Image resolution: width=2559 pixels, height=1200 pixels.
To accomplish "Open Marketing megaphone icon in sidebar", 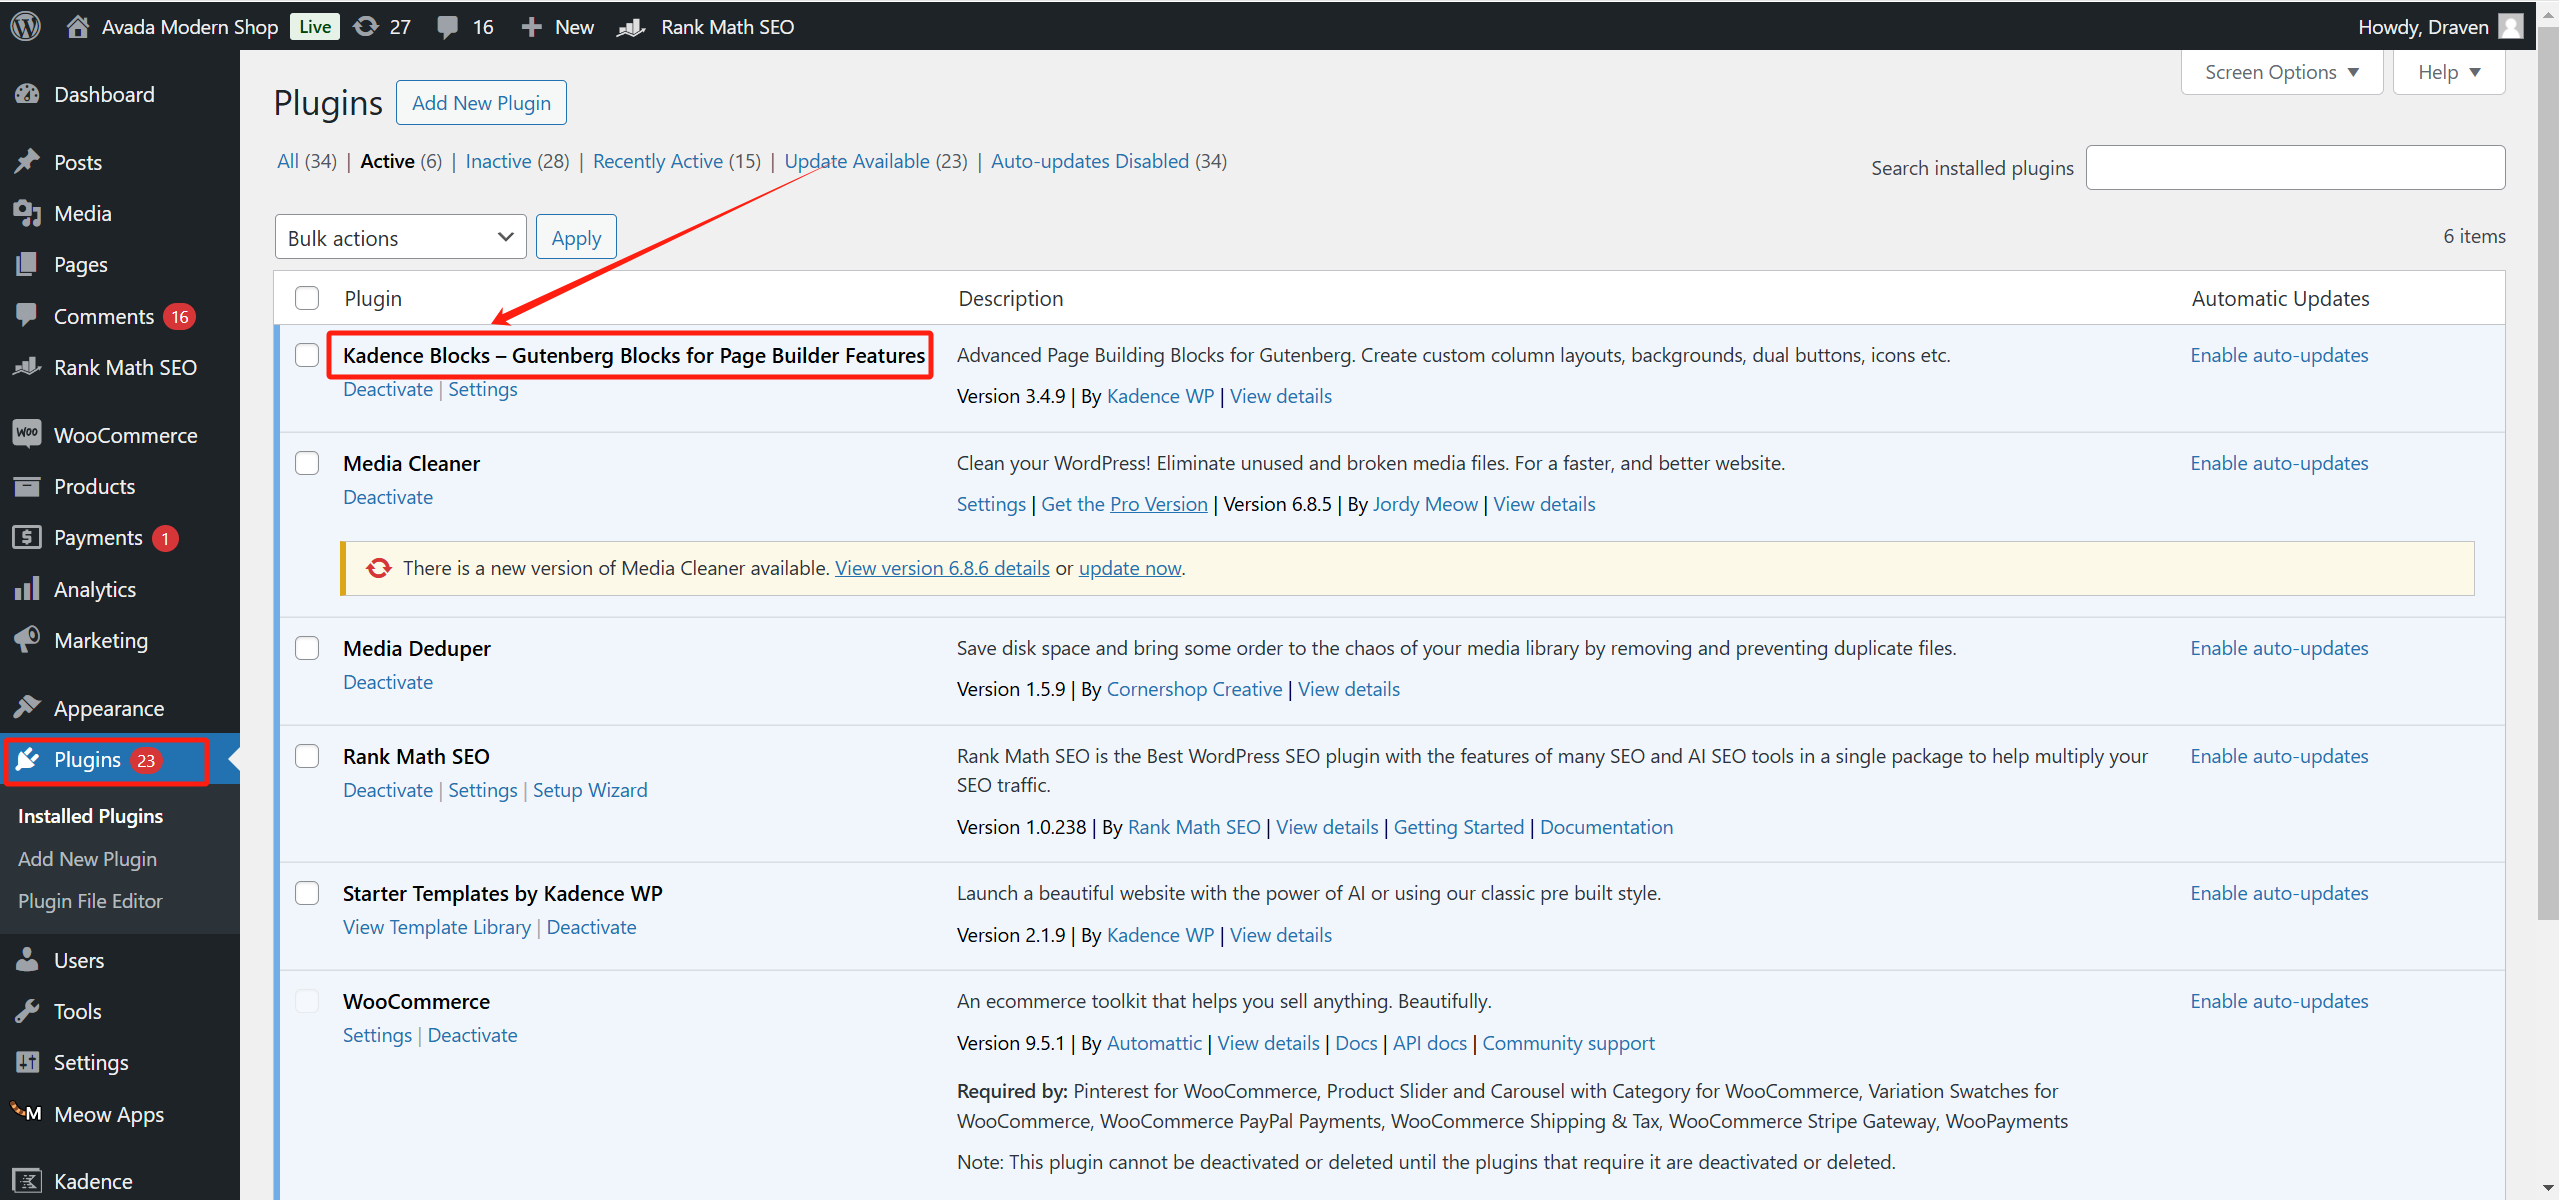I will 27,640.
